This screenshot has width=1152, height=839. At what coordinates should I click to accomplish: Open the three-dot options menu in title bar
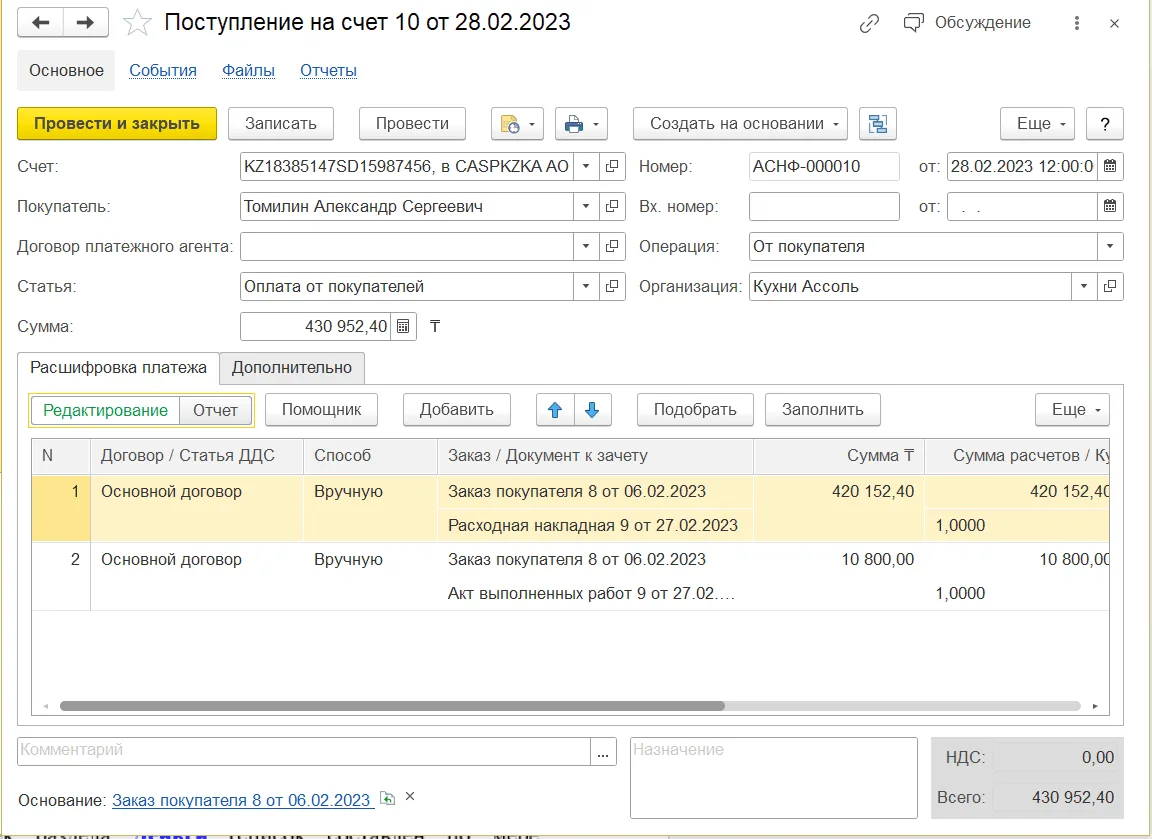click(x=1076, y=24)
